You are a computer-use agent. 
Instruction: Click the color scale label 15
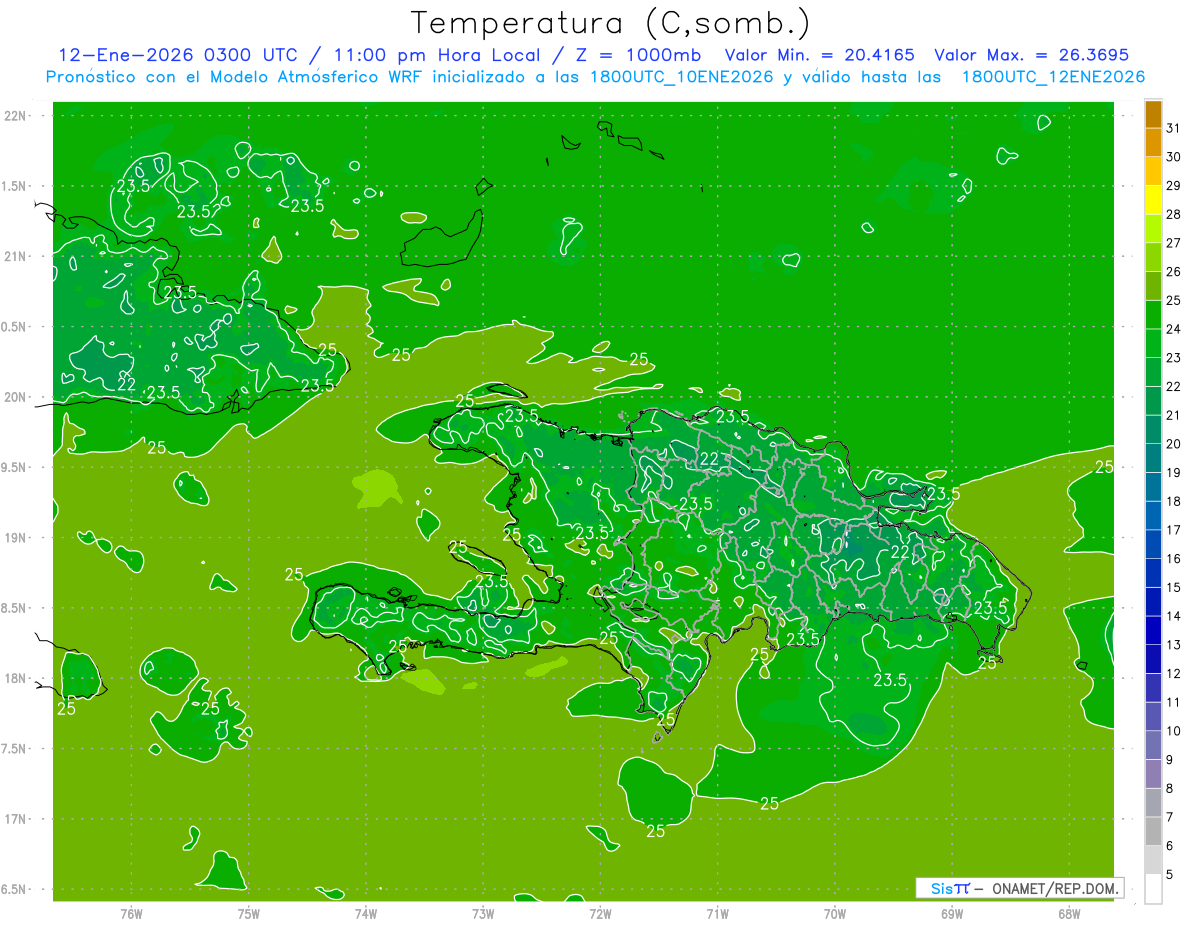click(1174, 587)
